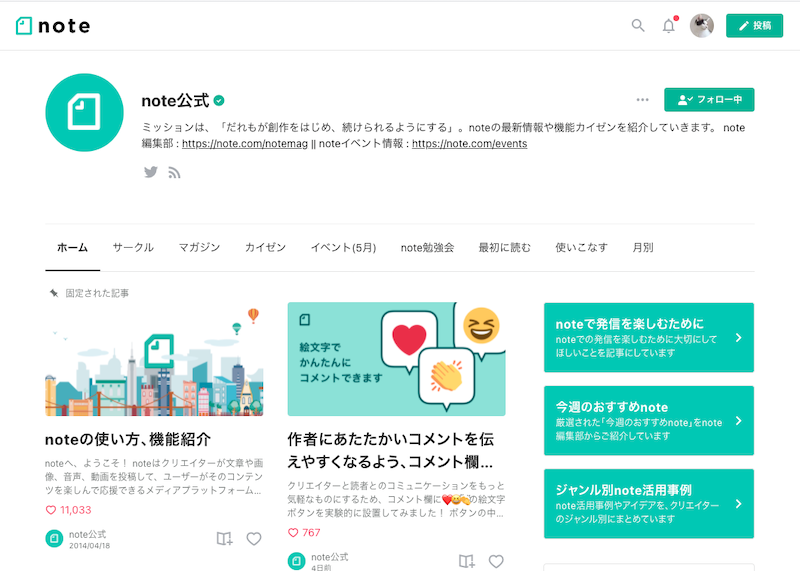Open article 作者にあたたかいコメントを伝えやすく
This screenshot has width=800, height=571.
[x=391, y=450]
